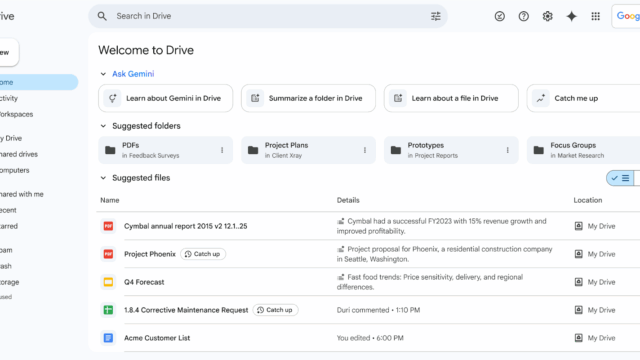Click the Slides icon for Q4 Forecast
The height and width of the screenshot is (360, 640).
click(108, 282)
